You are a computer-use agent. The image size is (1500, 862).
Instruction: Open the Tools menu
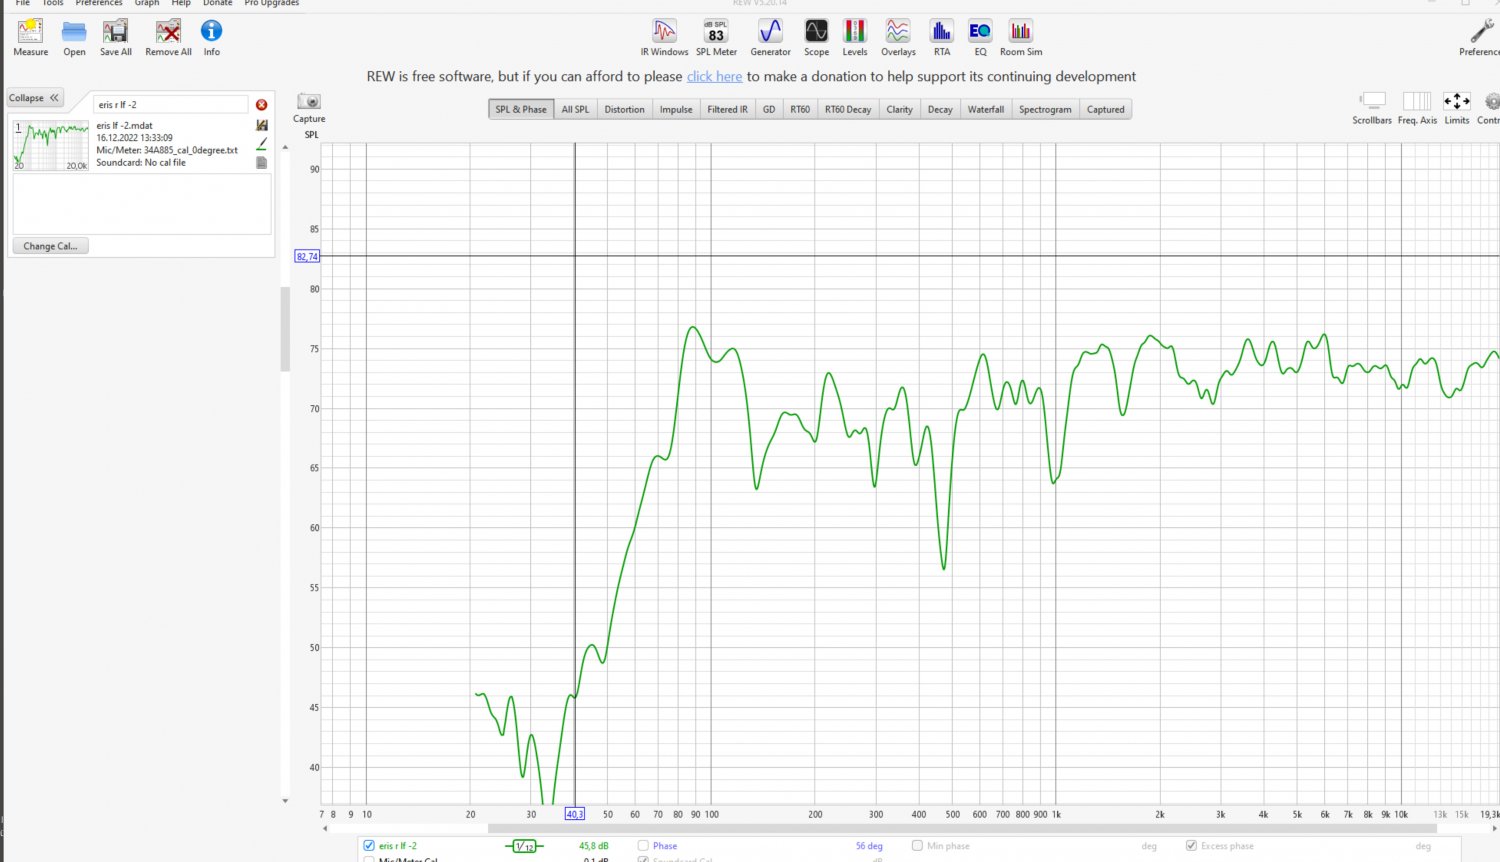(x=53, y=3)
